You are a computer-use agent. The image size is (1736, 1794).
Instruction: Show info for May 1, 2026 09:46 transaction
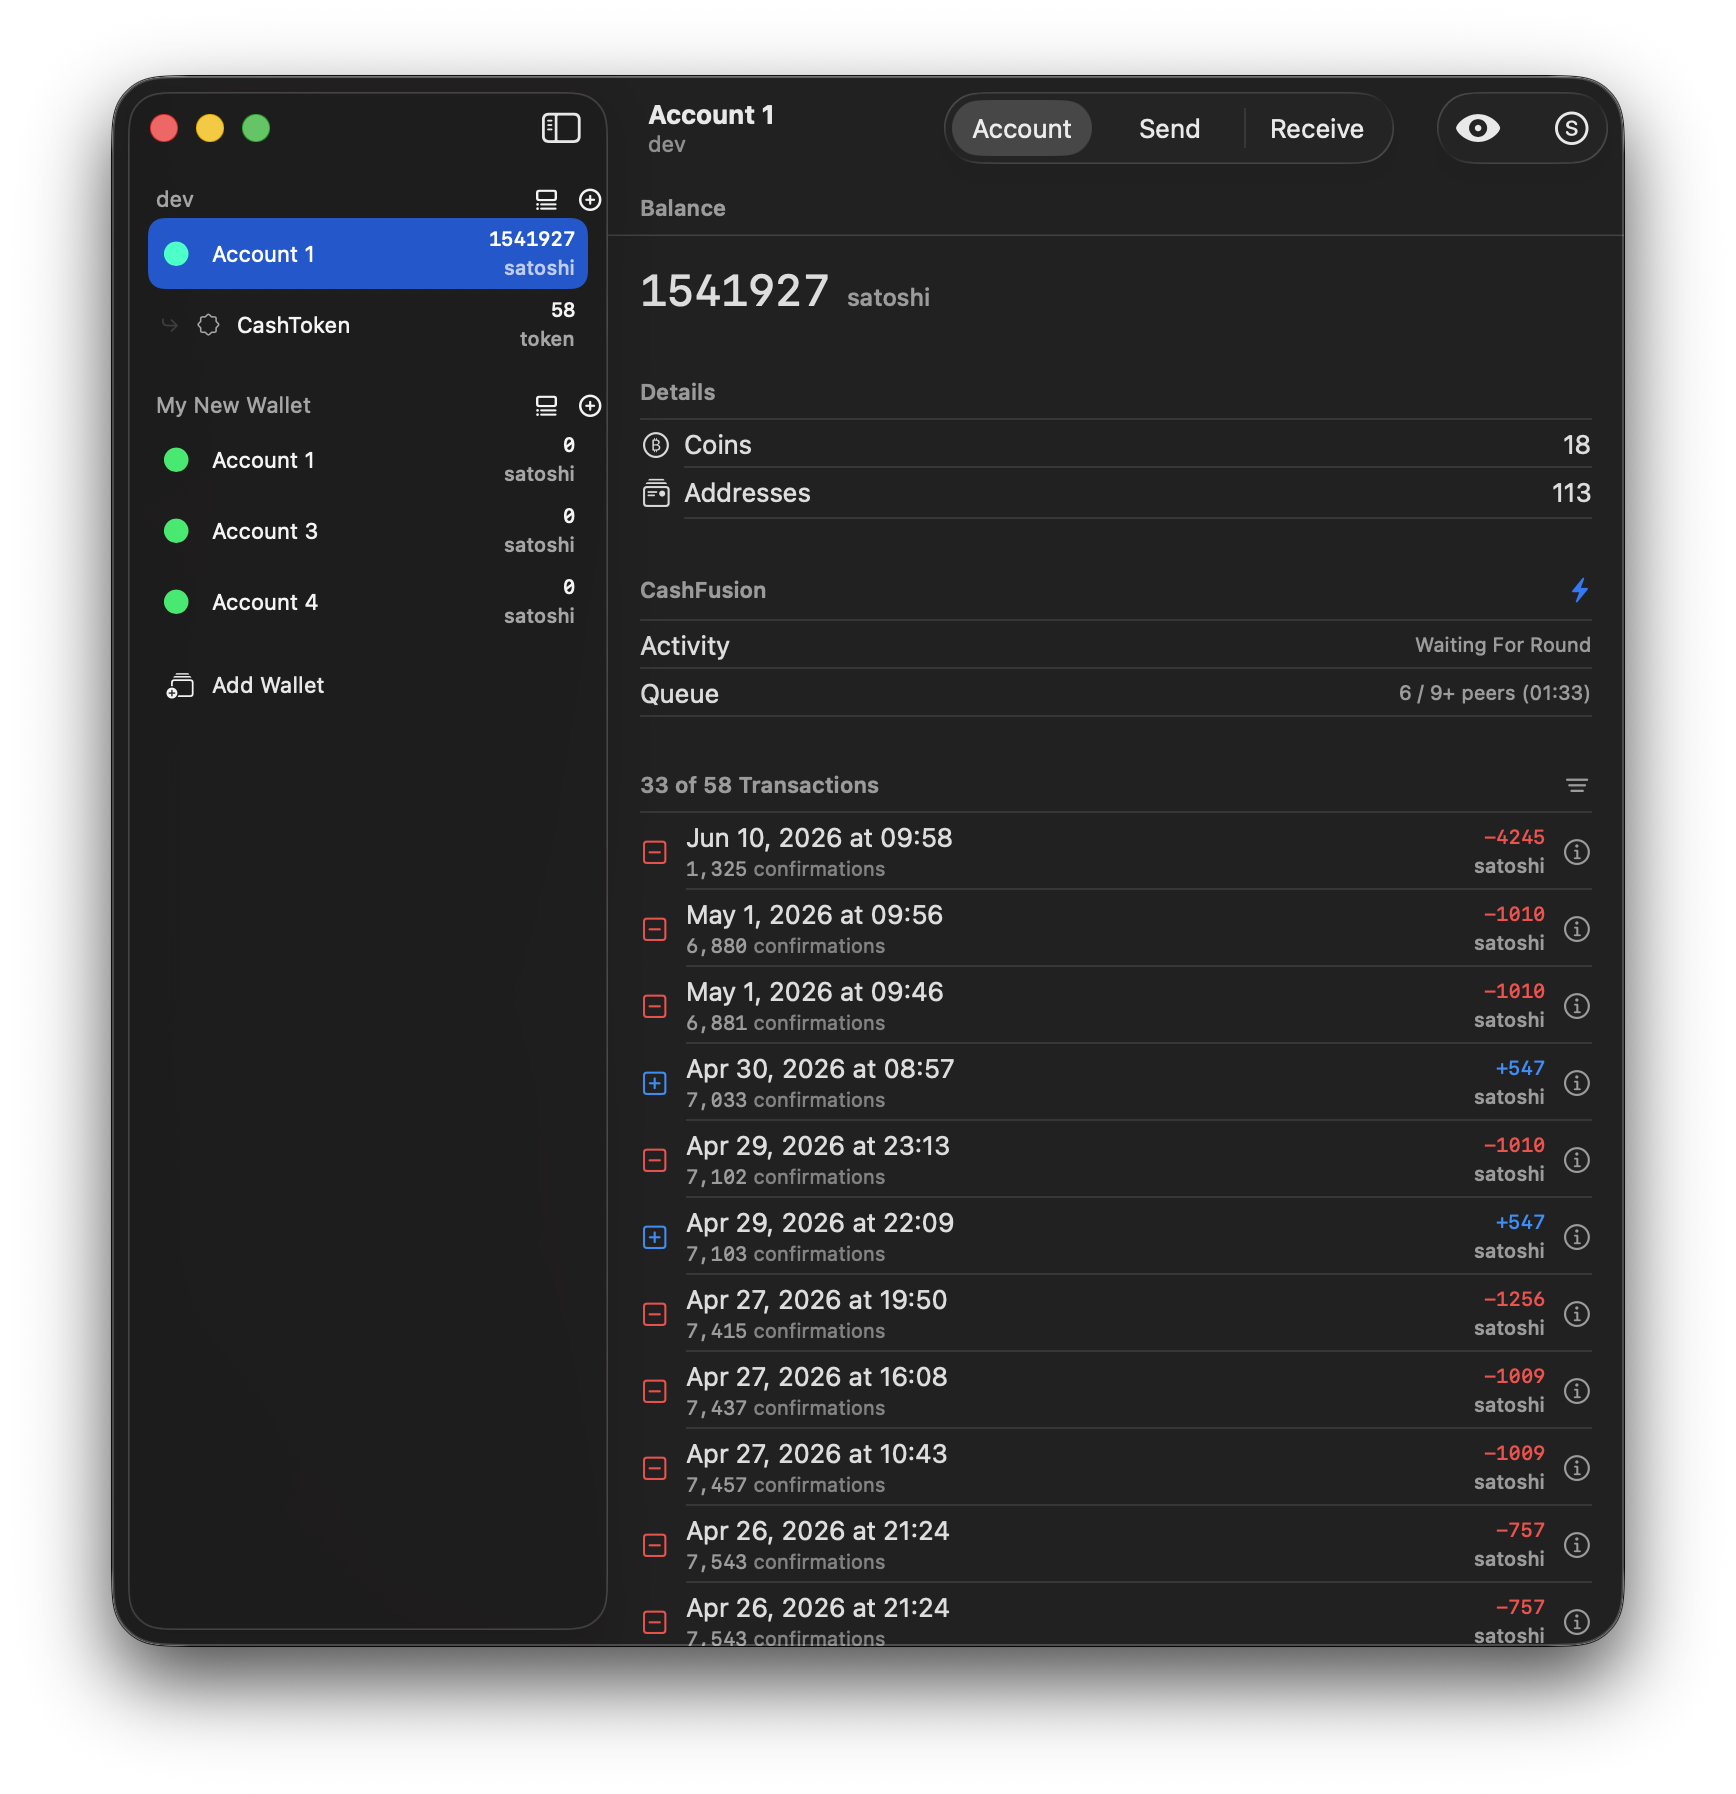pyautogui.click(x=1577, y=1006)
